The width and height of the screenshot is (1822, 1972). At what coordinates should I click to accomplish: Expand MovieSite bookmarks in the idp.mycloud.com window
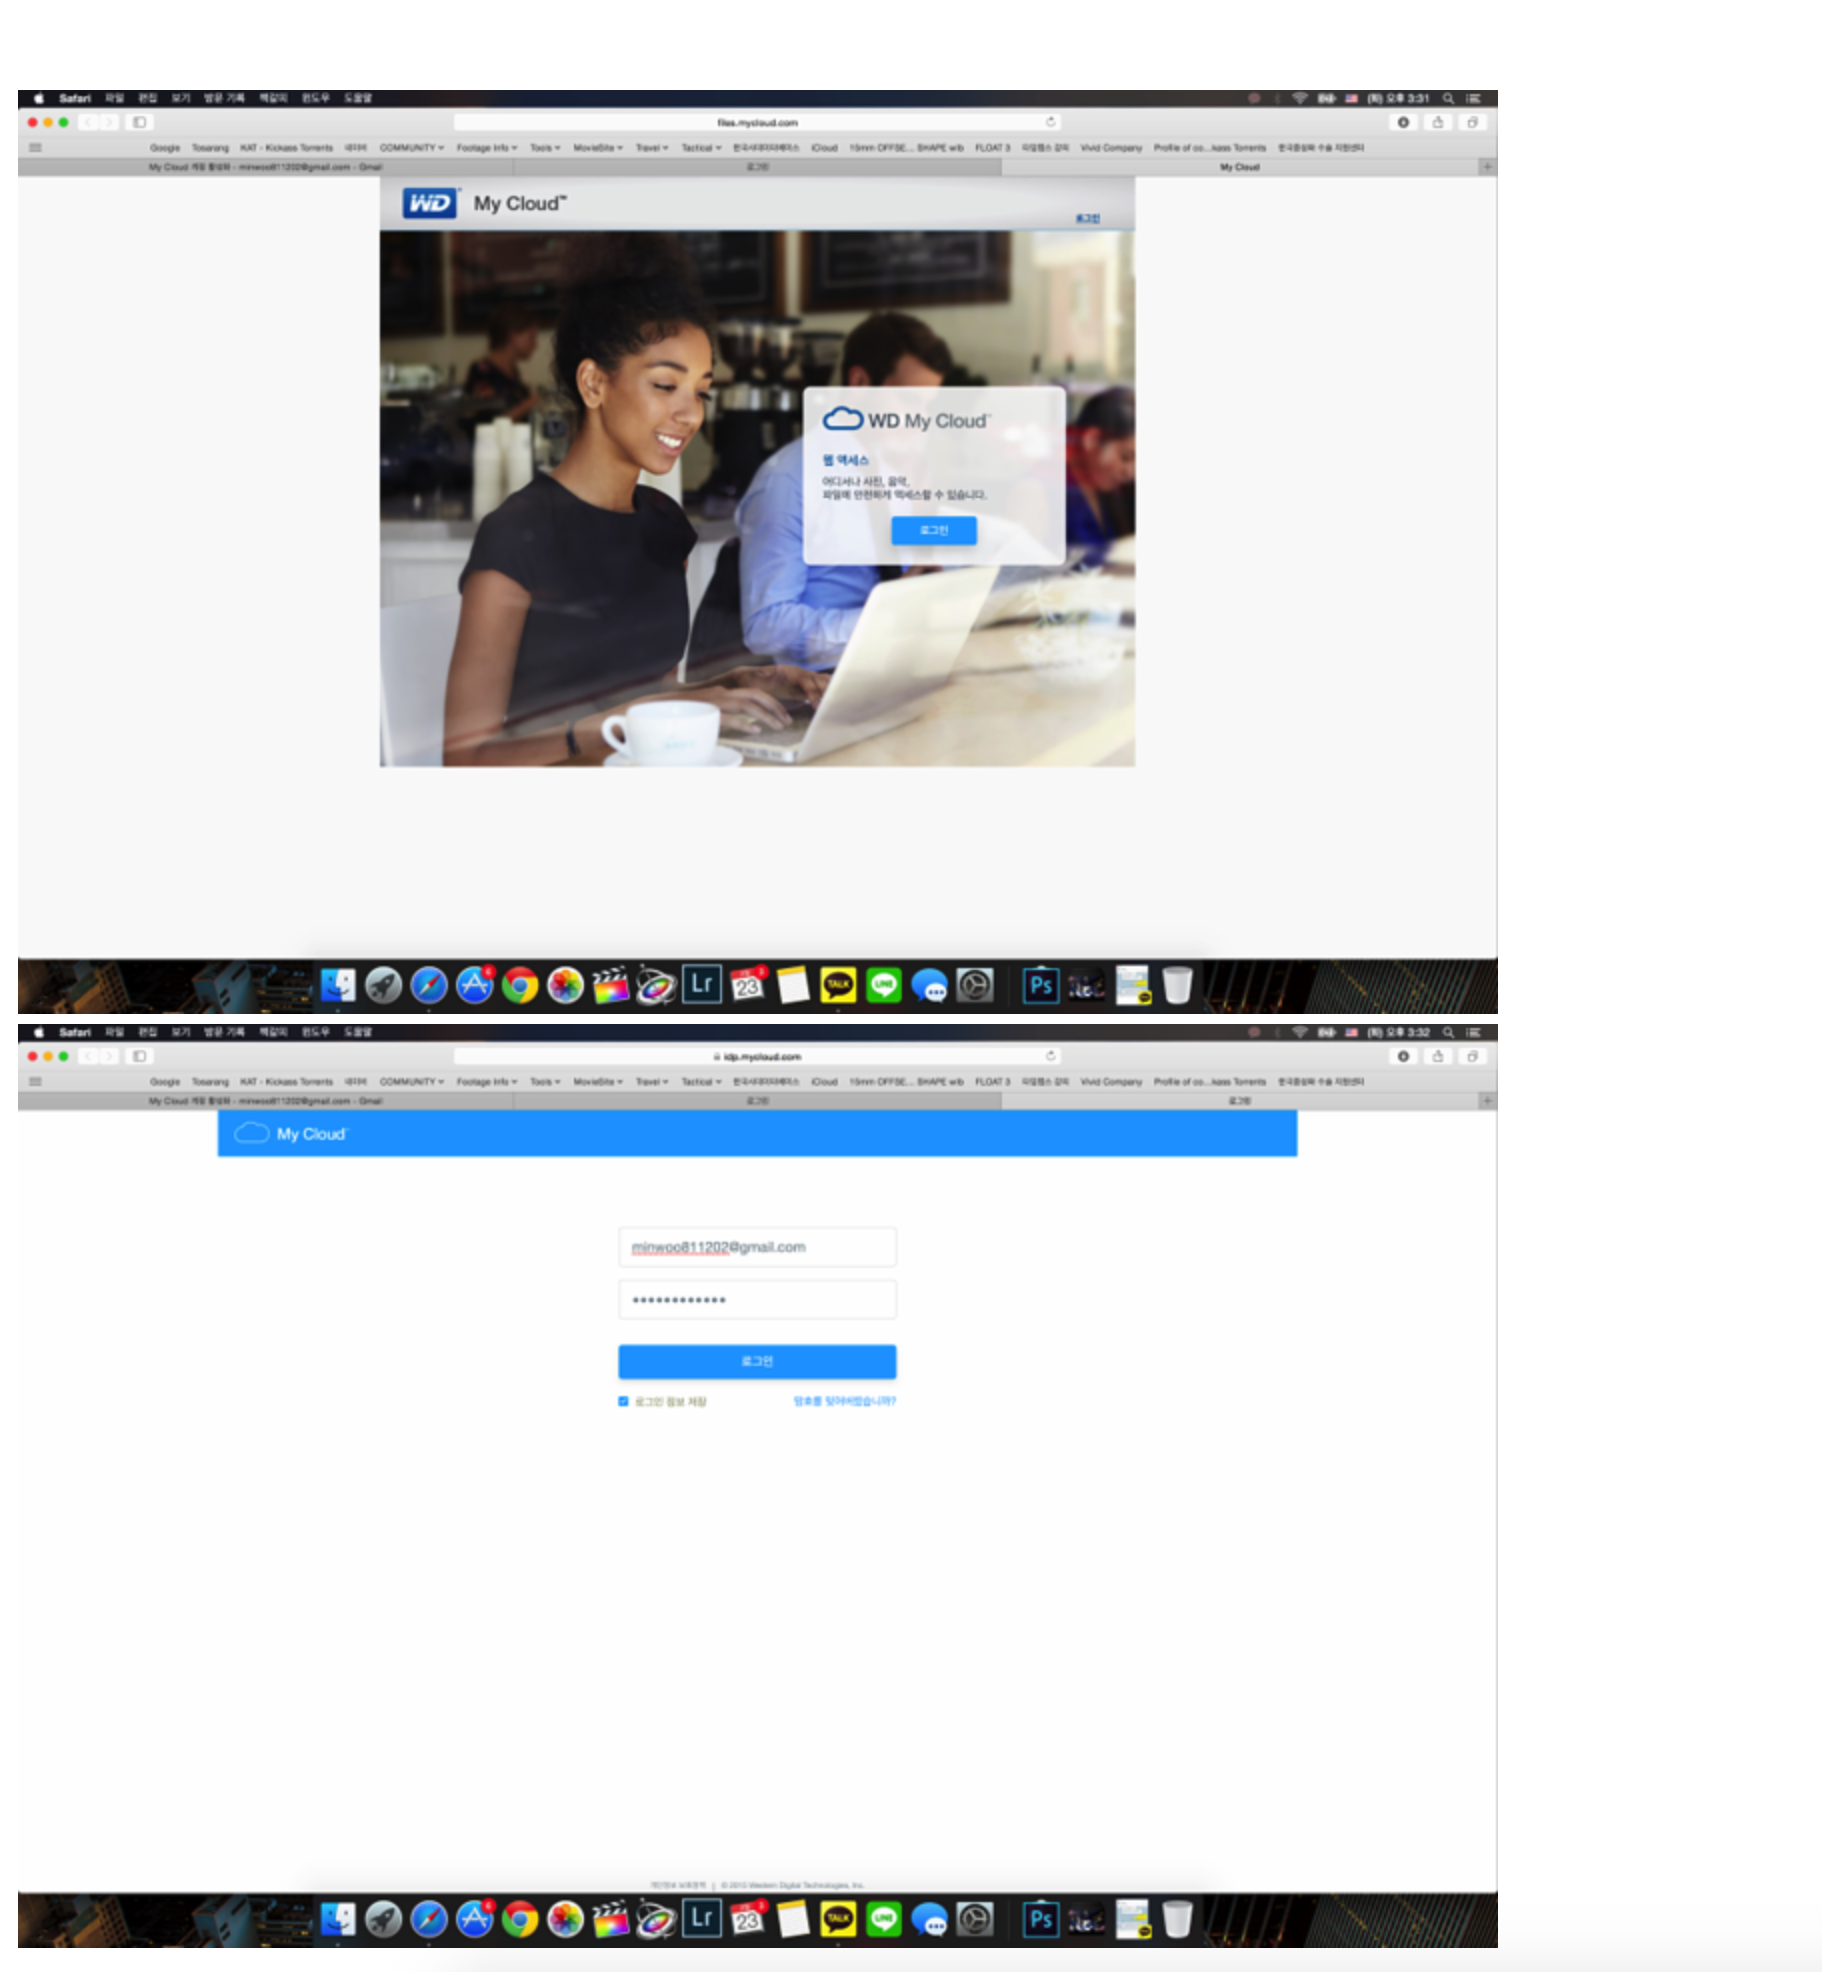[598, 1082]
